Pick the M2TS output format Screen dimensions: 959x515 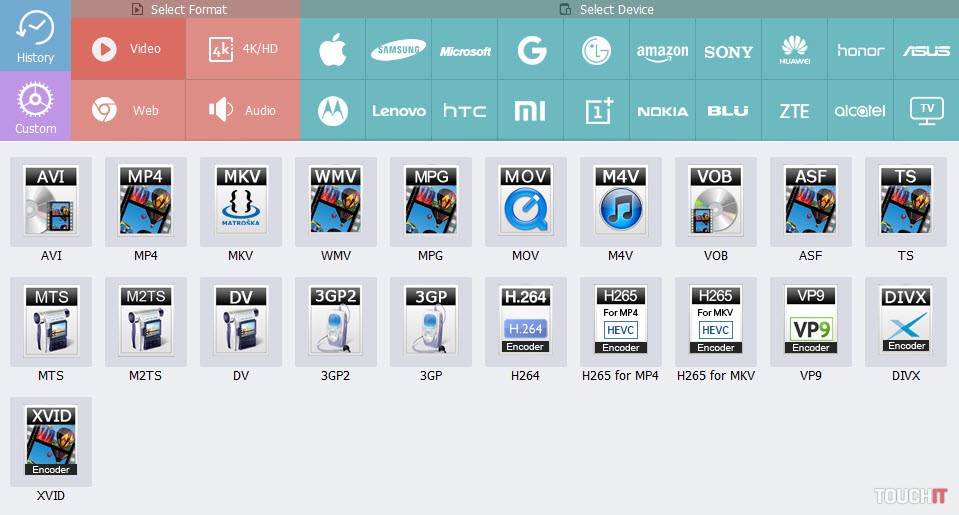(146, 322)
